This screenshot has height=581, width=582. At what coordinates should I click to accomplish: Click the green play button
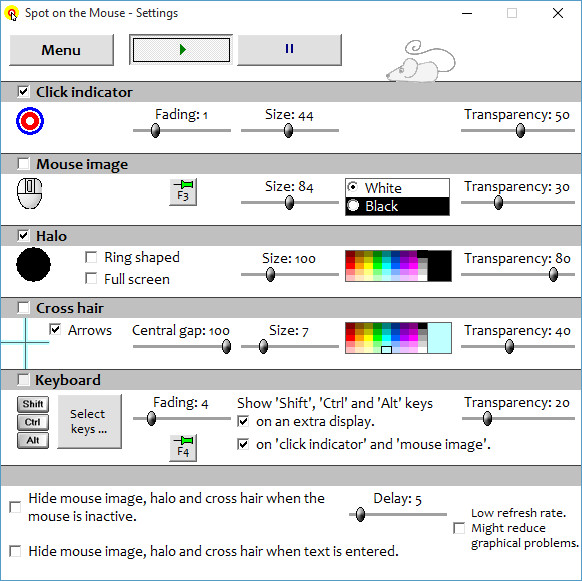(x=181, y=50)
